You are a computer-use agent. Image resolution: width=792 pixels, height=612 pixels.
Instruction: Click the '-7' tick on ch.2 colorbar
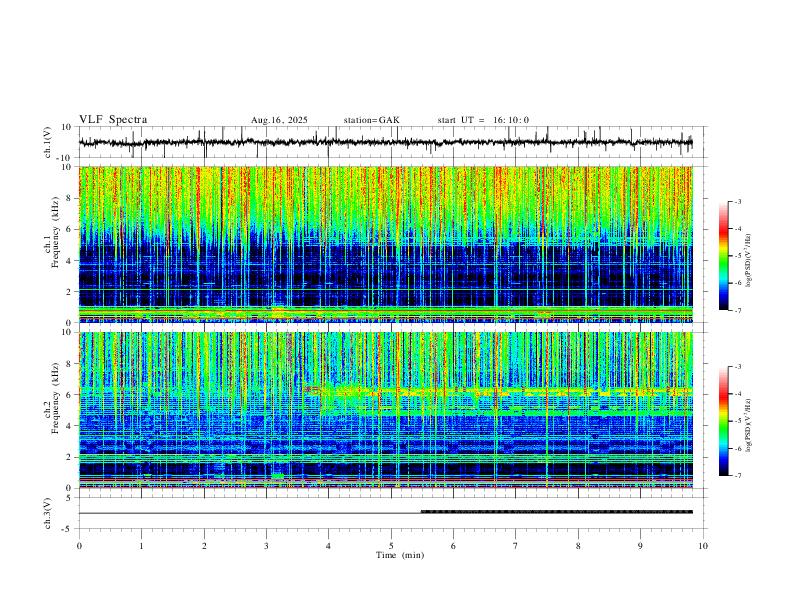click(737, 476)
